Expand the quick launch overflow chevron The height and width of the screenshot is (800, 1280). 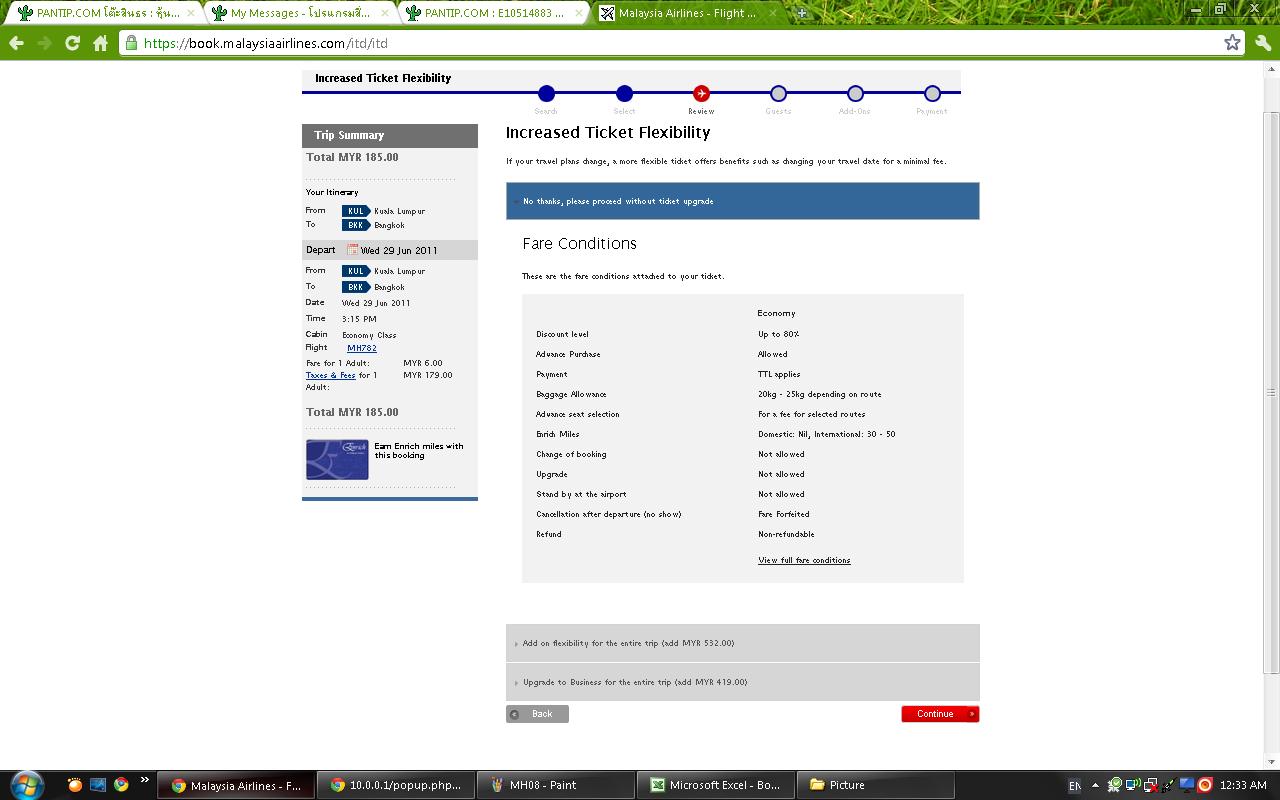(145, 780)
